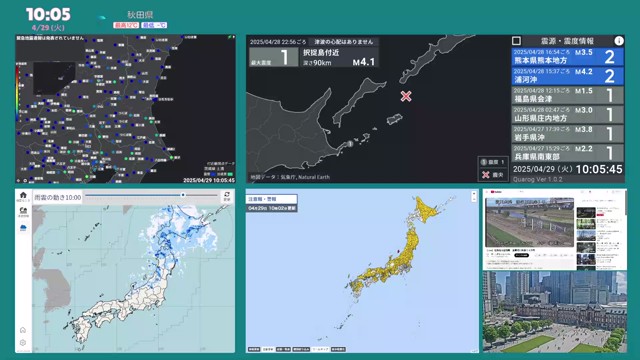Click the outlined house icon above the gear
Image resolution: width=640 pixels, height=360 pixels.
pos(23,330)
